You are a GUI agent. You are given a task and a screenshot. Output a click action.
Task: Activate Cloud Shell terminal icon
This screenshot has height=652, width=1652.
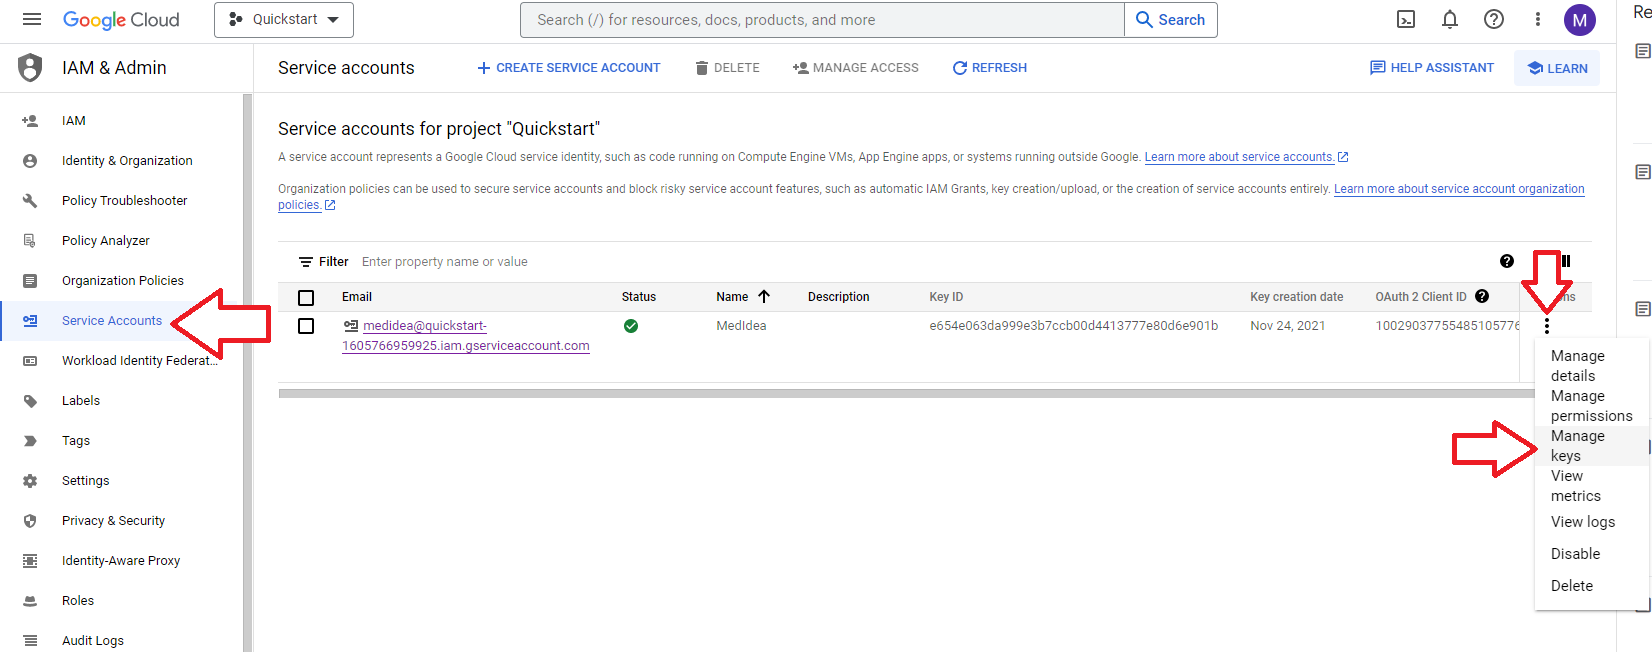pos(1406,19)
